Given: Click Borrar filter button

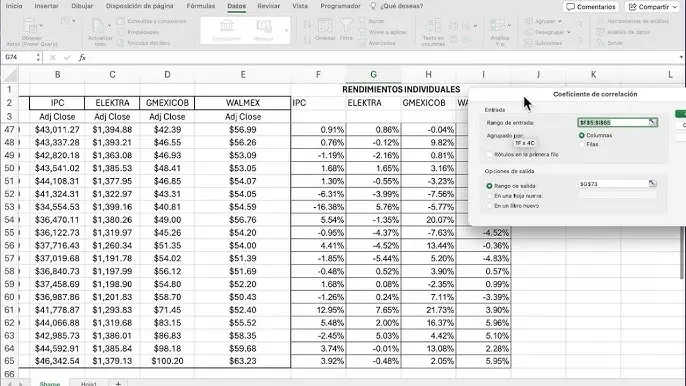Looking at the screenshot, I should point(371,21).
